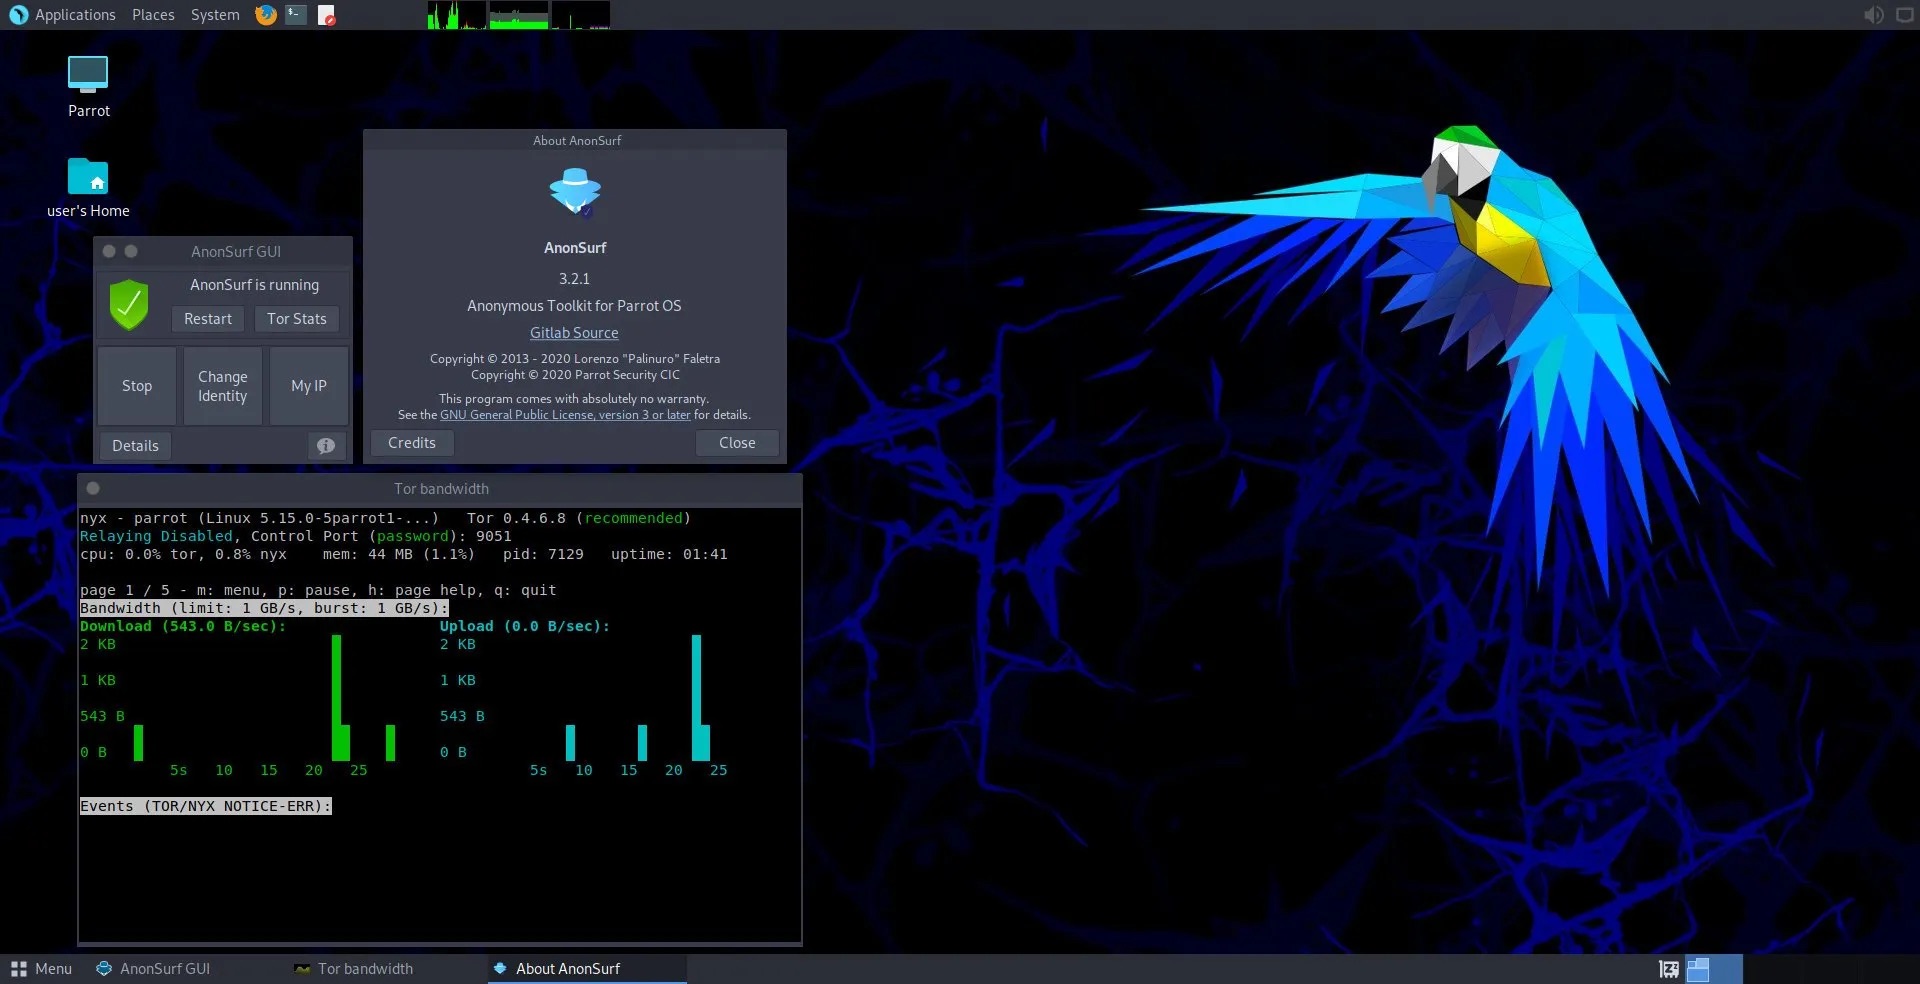
Task: Click Stop to halt AnonSurf
Action: click(x=136, y=386)
